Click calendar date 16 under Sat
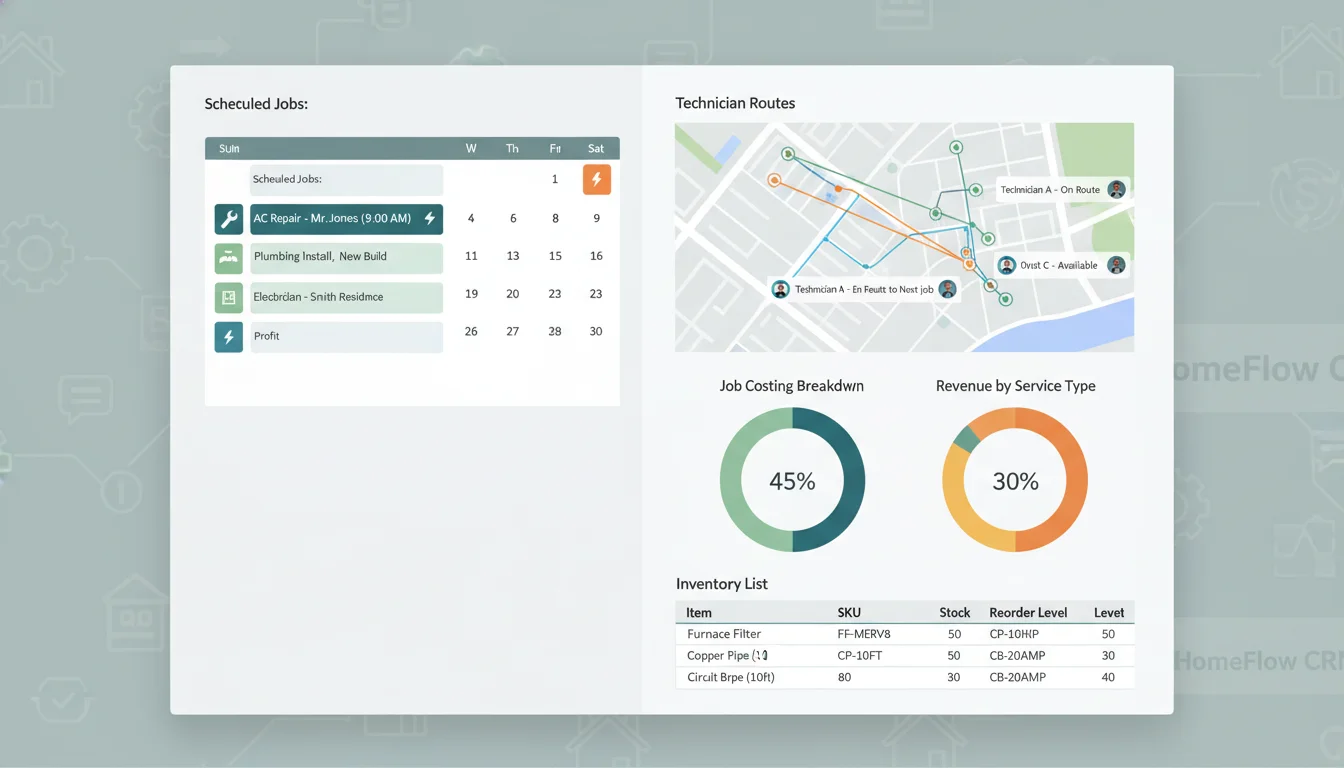The height and width of the screenshot is (768, 1344). pos(596,256)
